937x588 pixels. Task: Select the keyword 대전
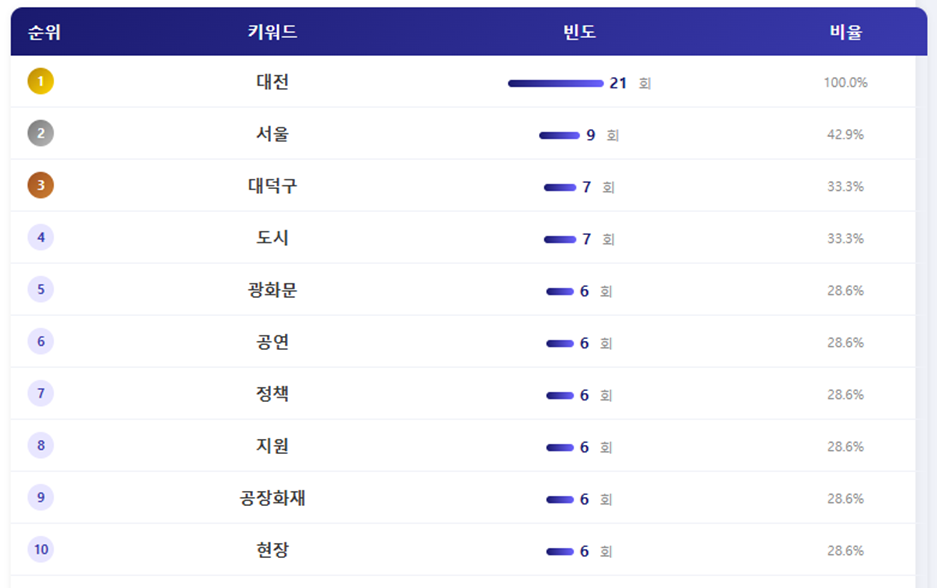tap(272, 82)
